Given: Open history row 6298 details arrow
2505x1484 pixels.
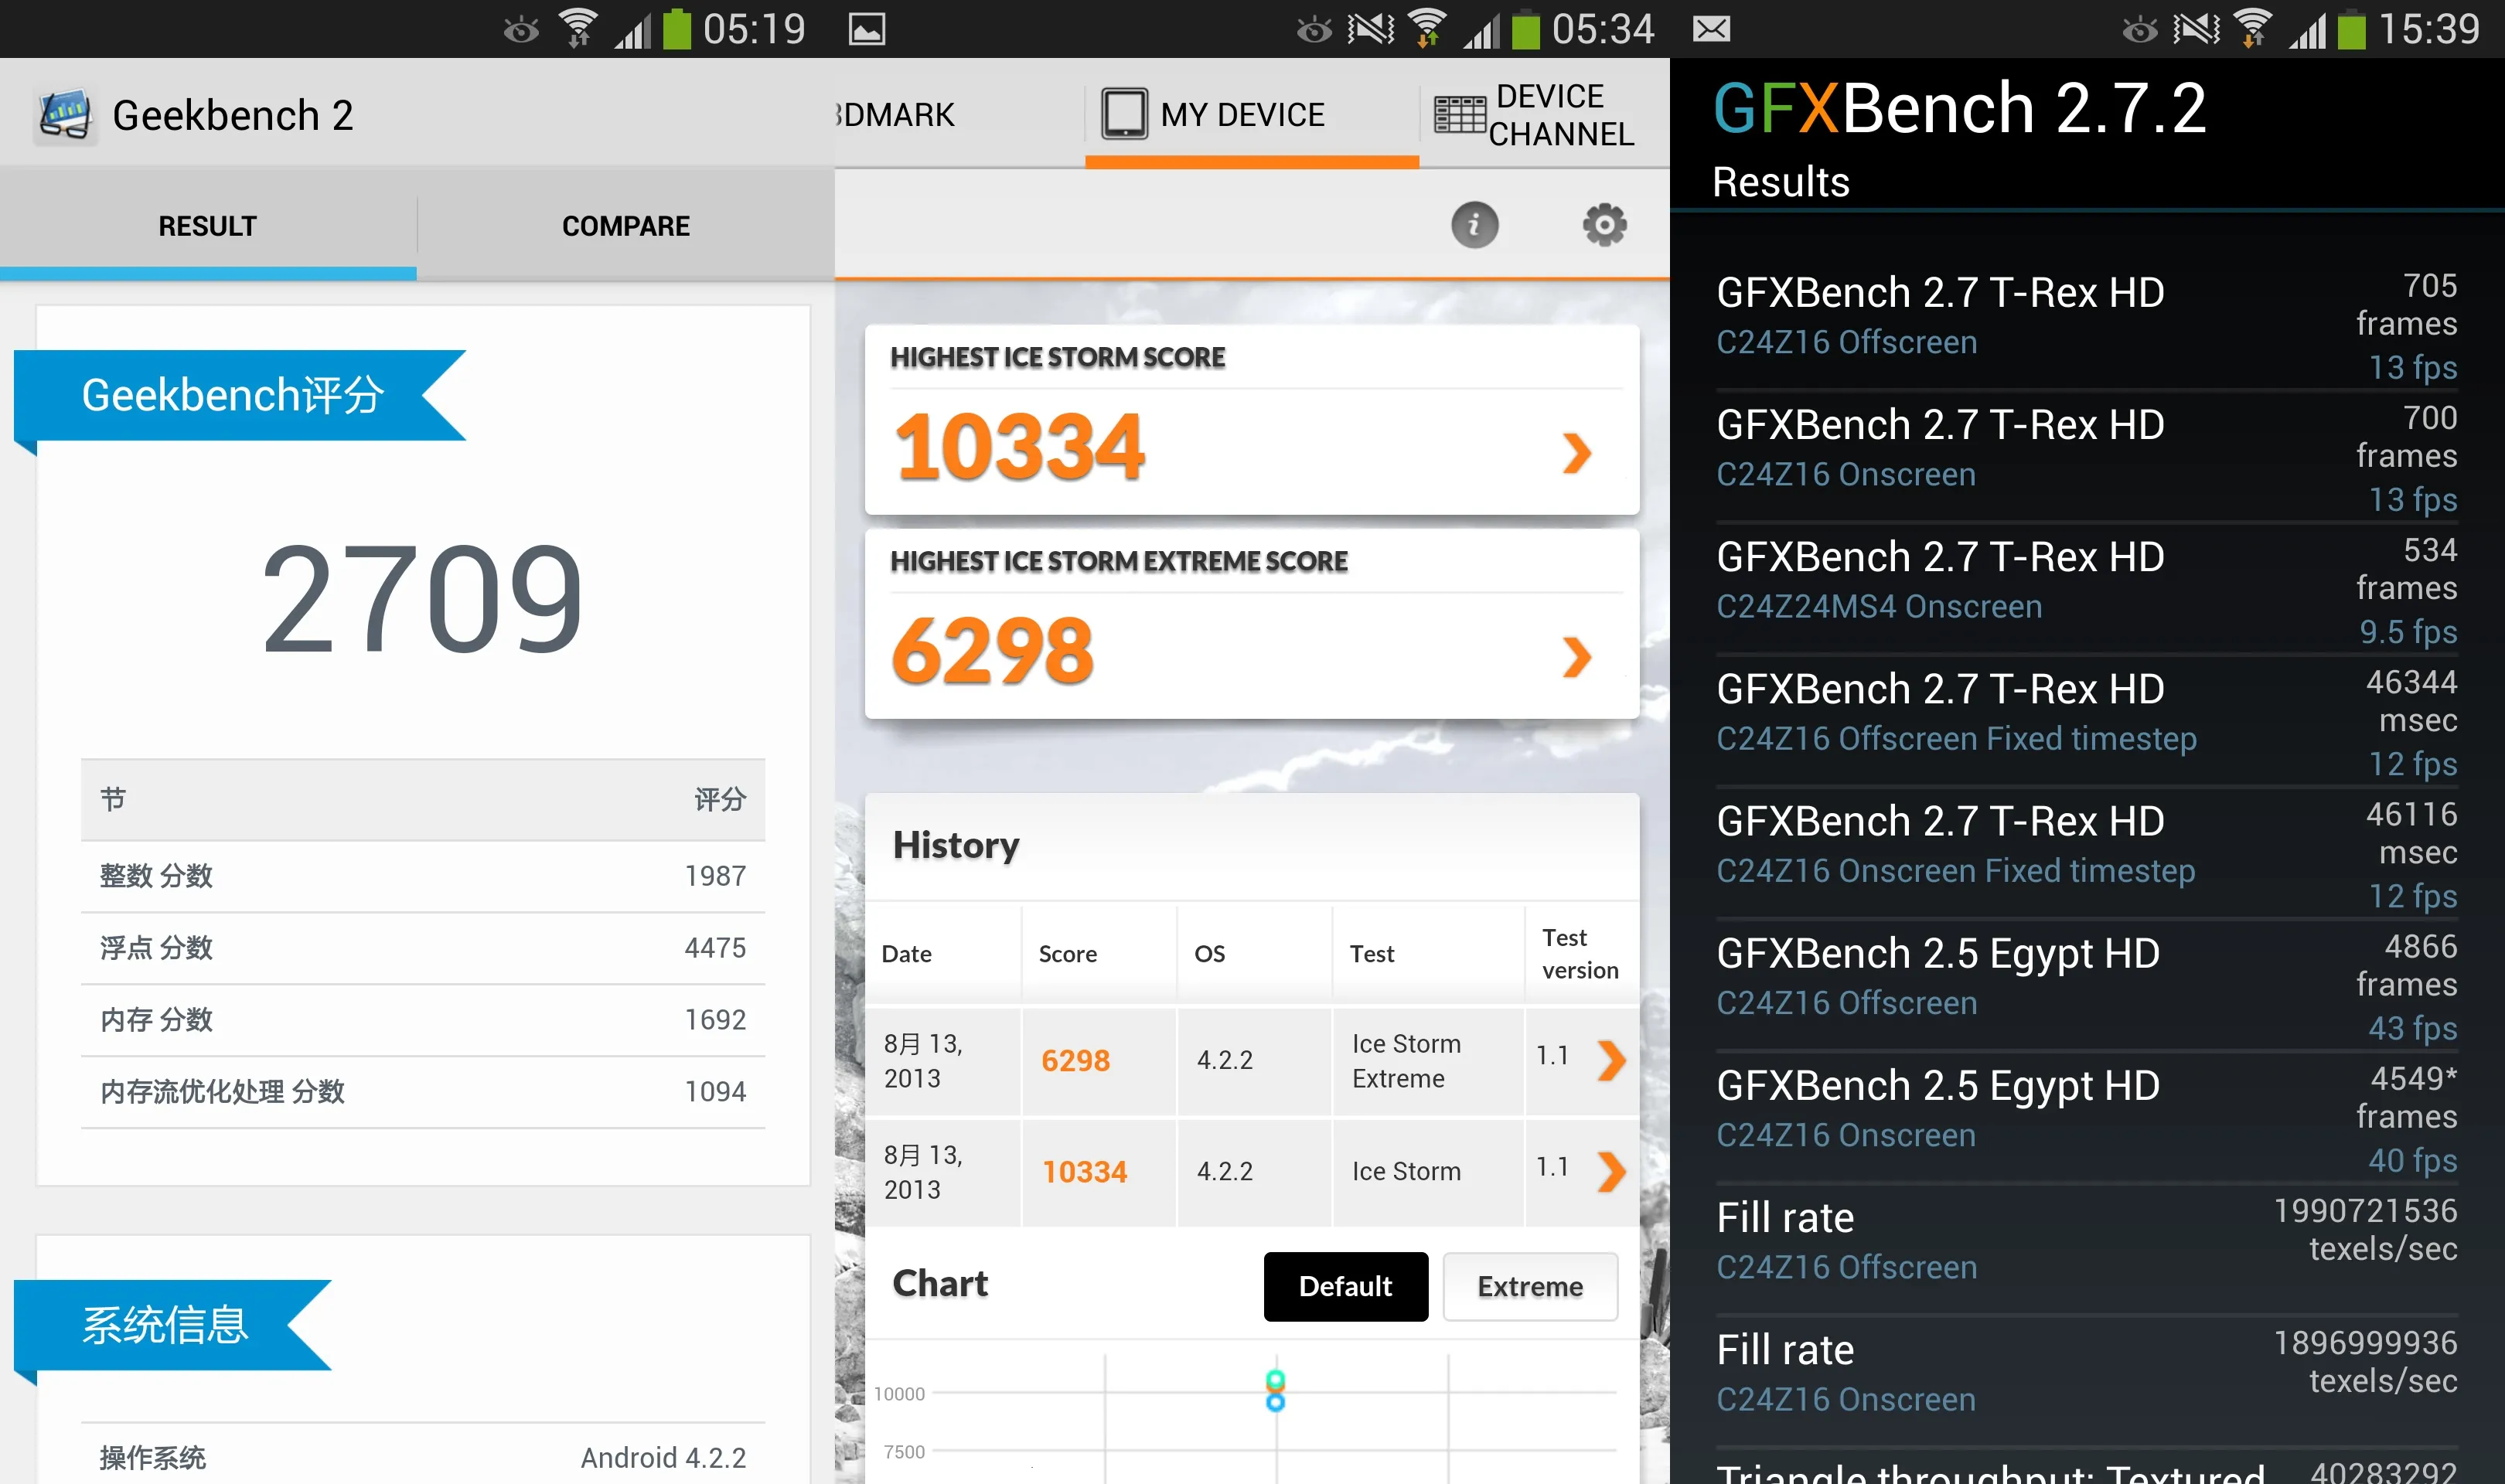Looking at the screenshot, I should click(1611, 1060).
